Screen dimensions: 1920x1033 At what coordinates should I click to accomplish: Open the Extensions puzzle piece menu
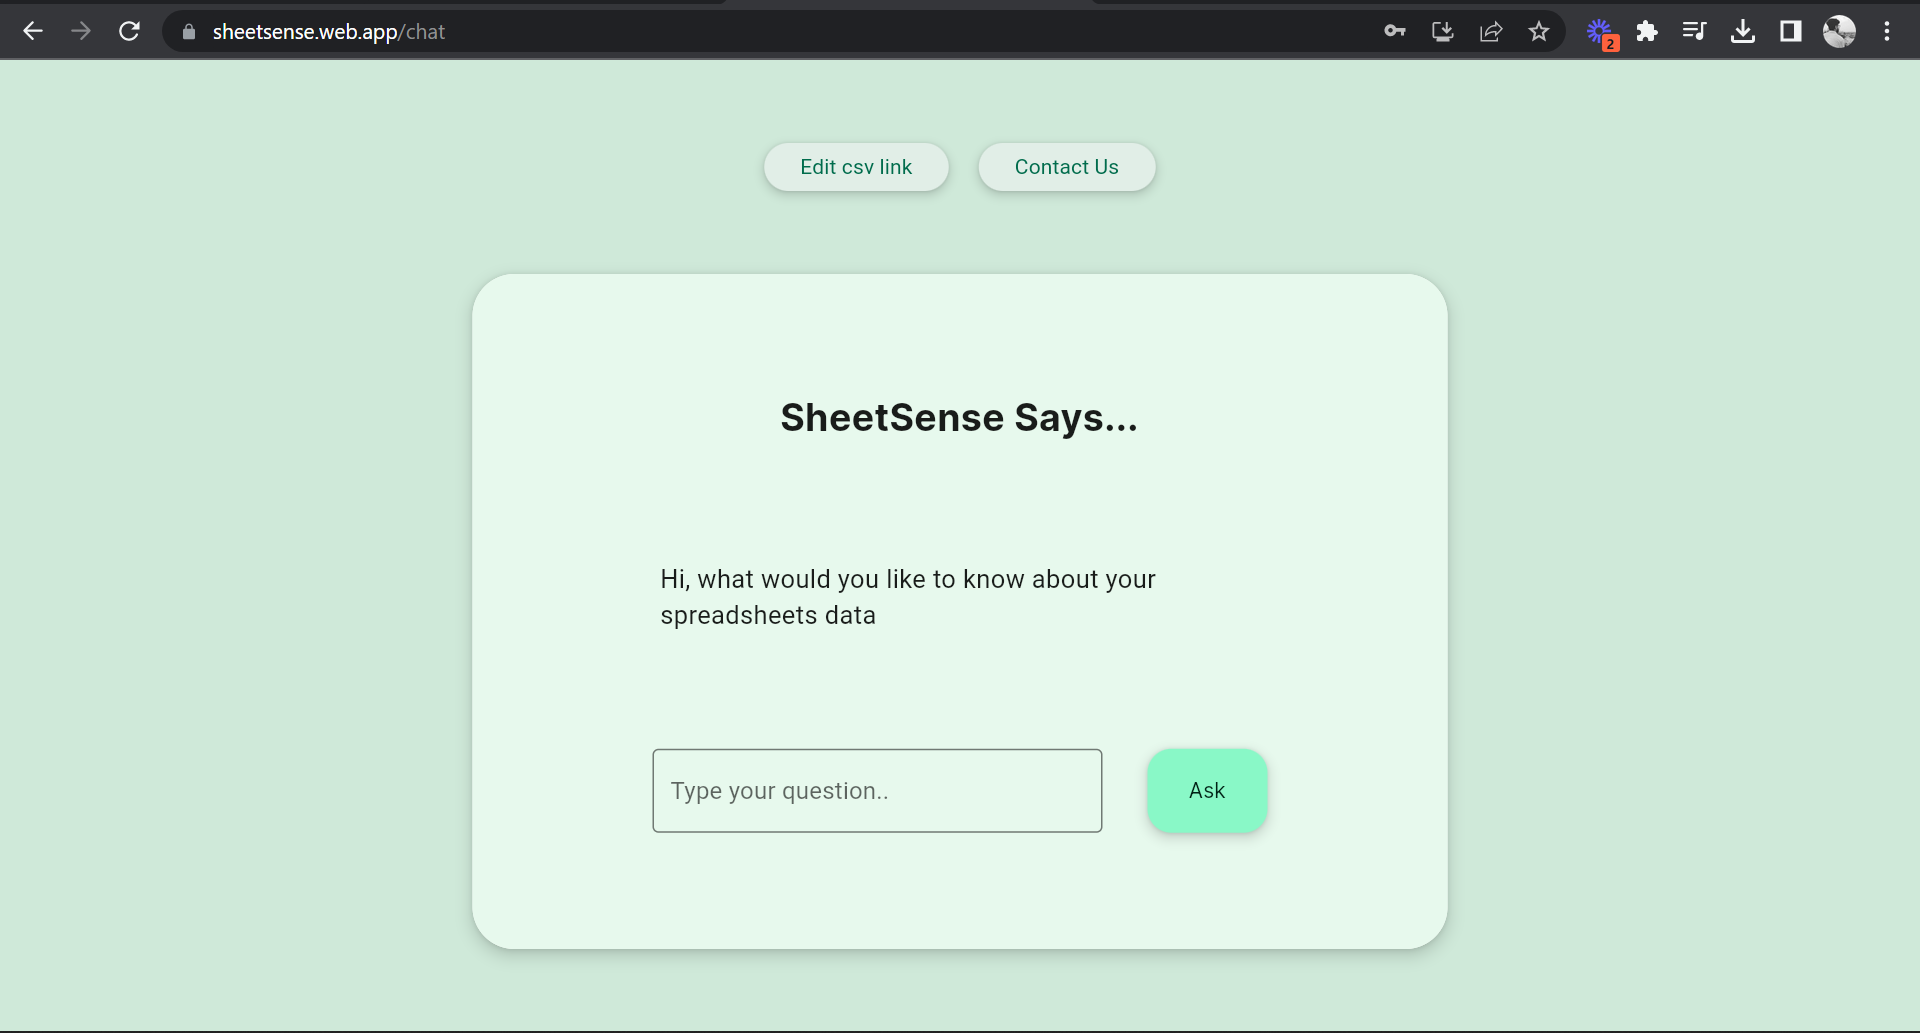1647,31
